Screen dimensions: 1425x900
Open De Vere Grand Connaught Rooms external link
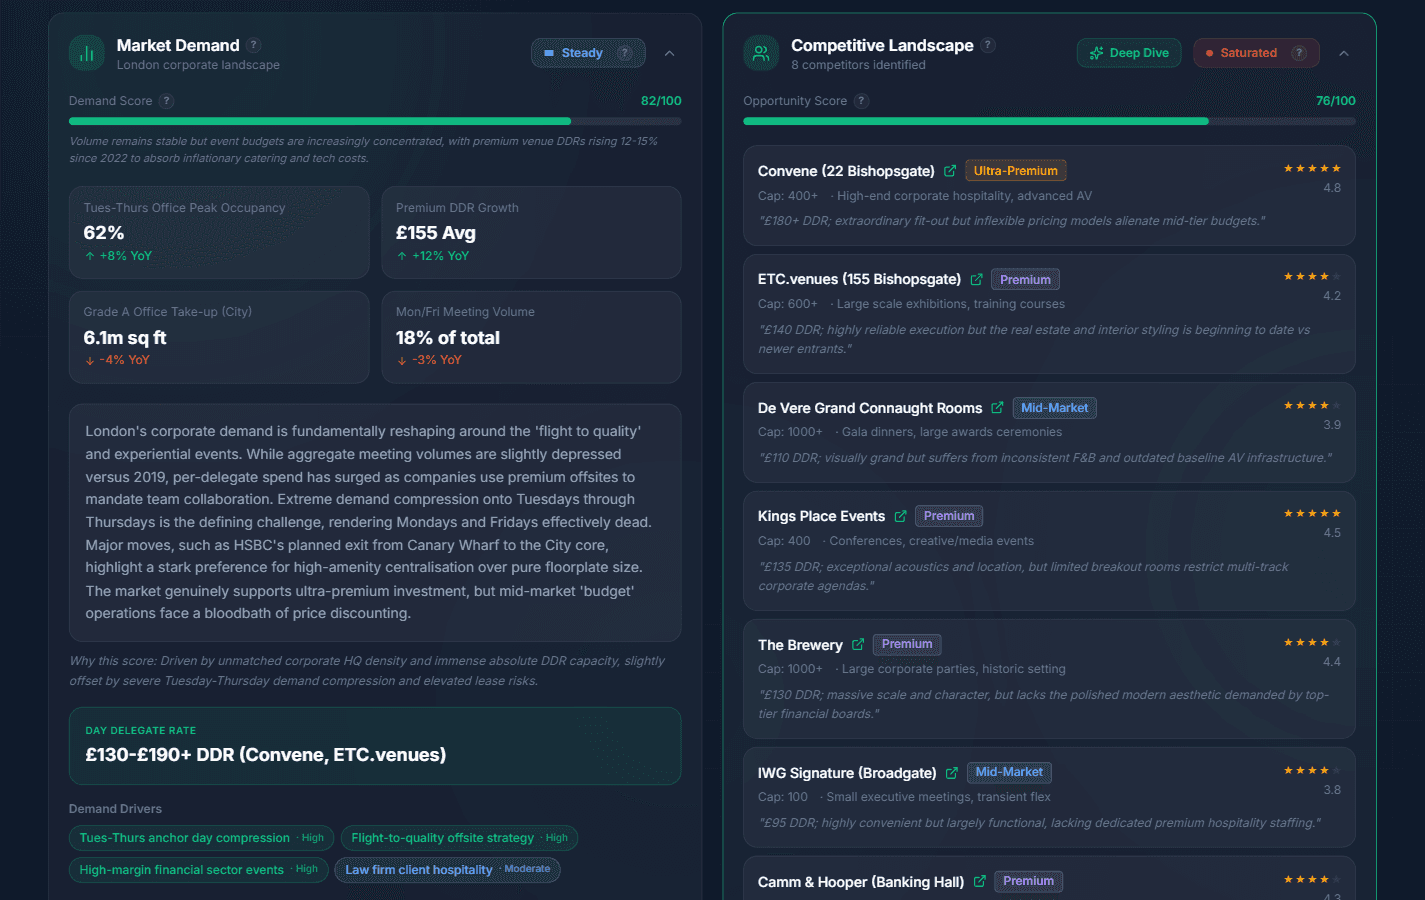tap(997, 408)
